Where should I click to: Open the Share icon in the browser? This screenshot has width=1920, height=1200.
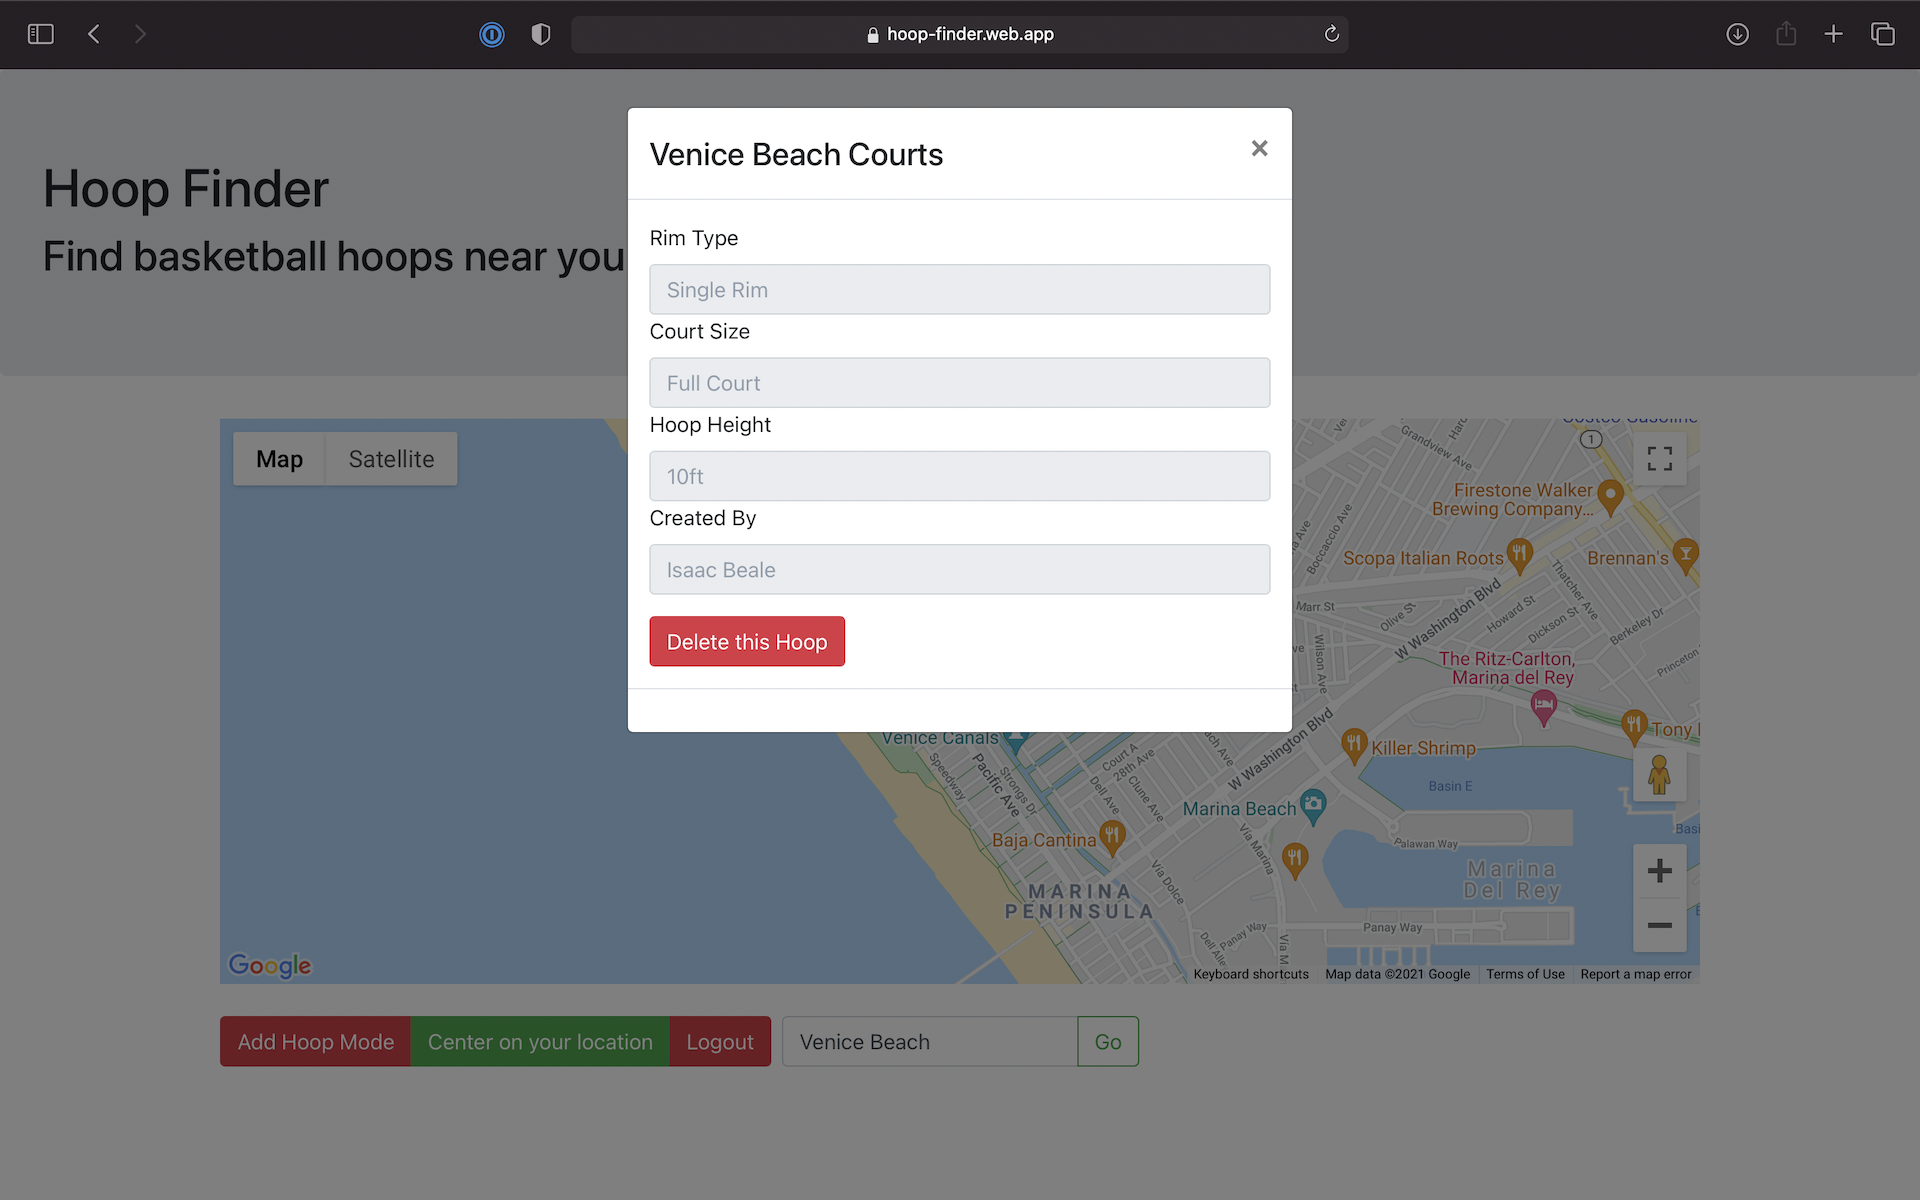(x=1786, y=33)
